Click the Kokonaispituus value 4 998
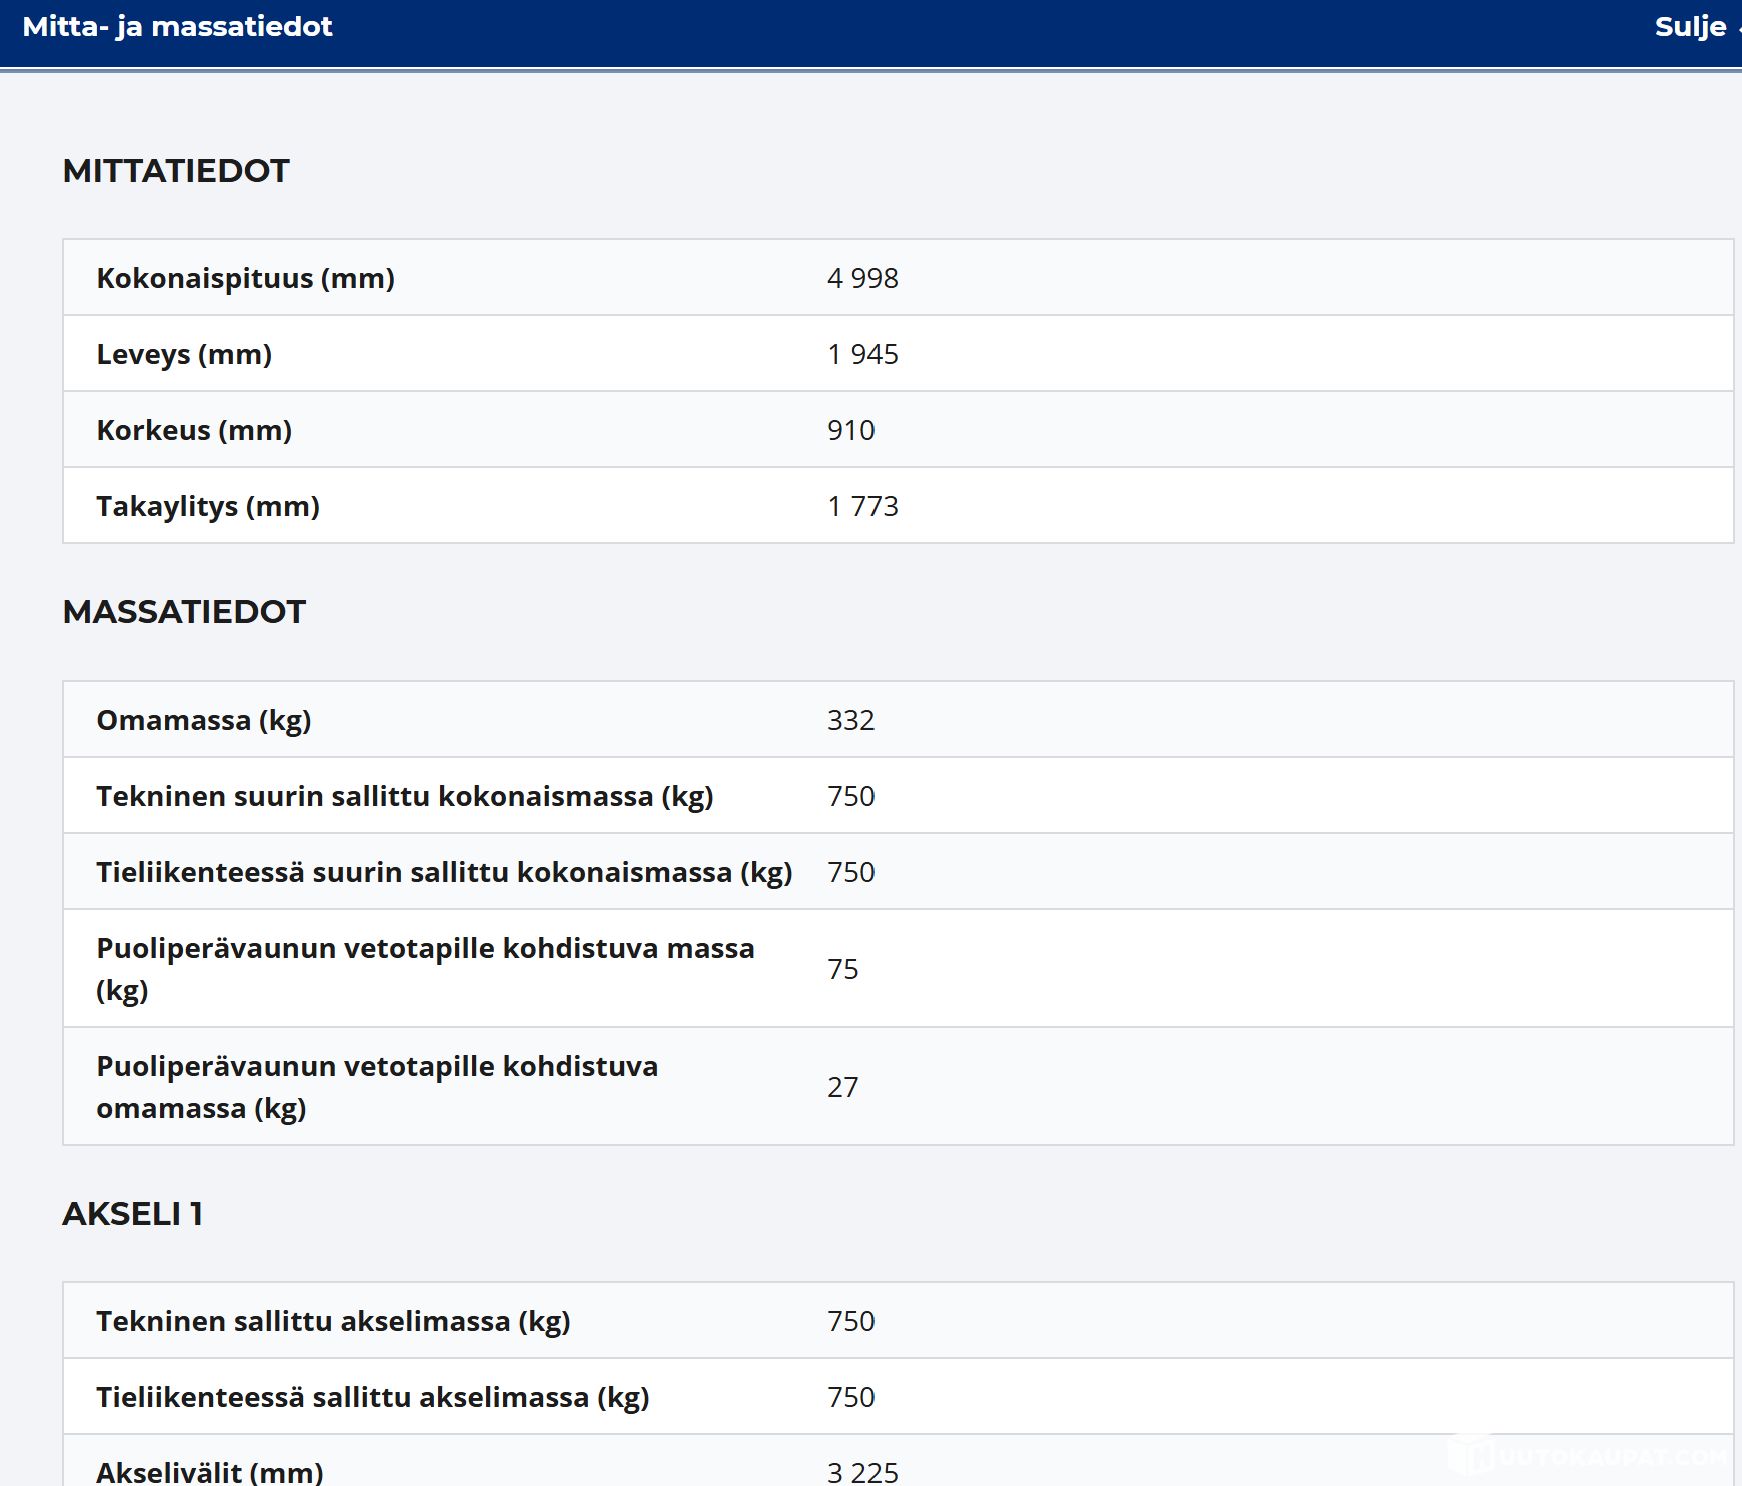1742x1486 pixels. click(x=862, y=278)
